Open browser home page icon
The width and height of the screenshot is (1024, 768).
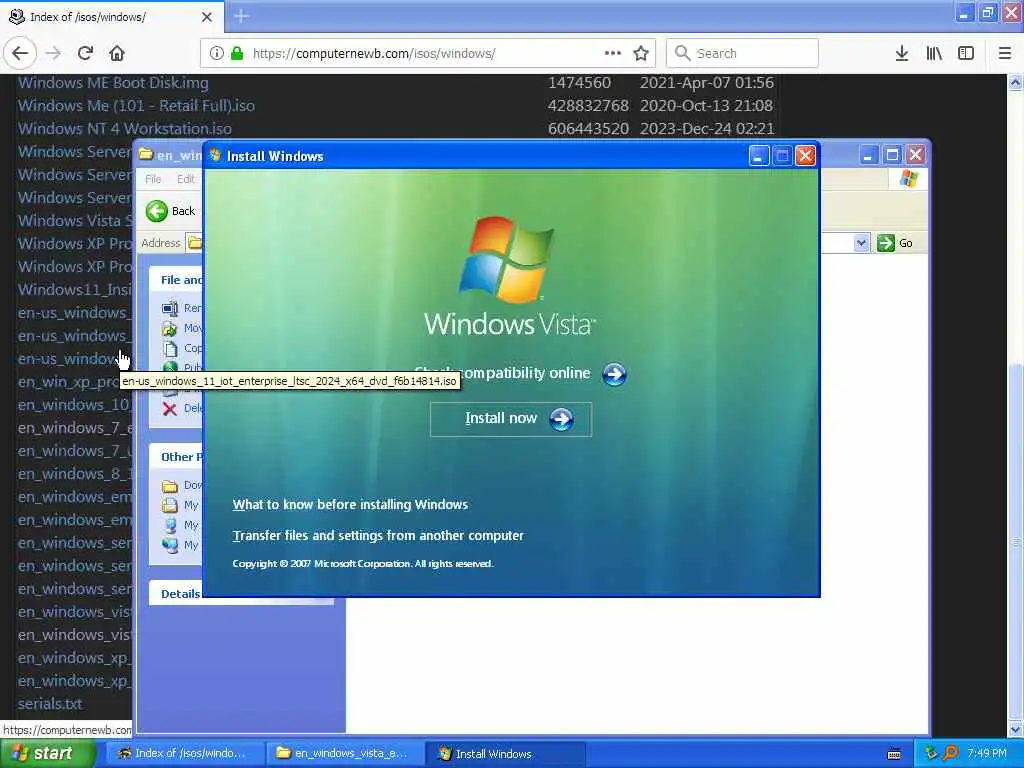(x=117, y=54)
